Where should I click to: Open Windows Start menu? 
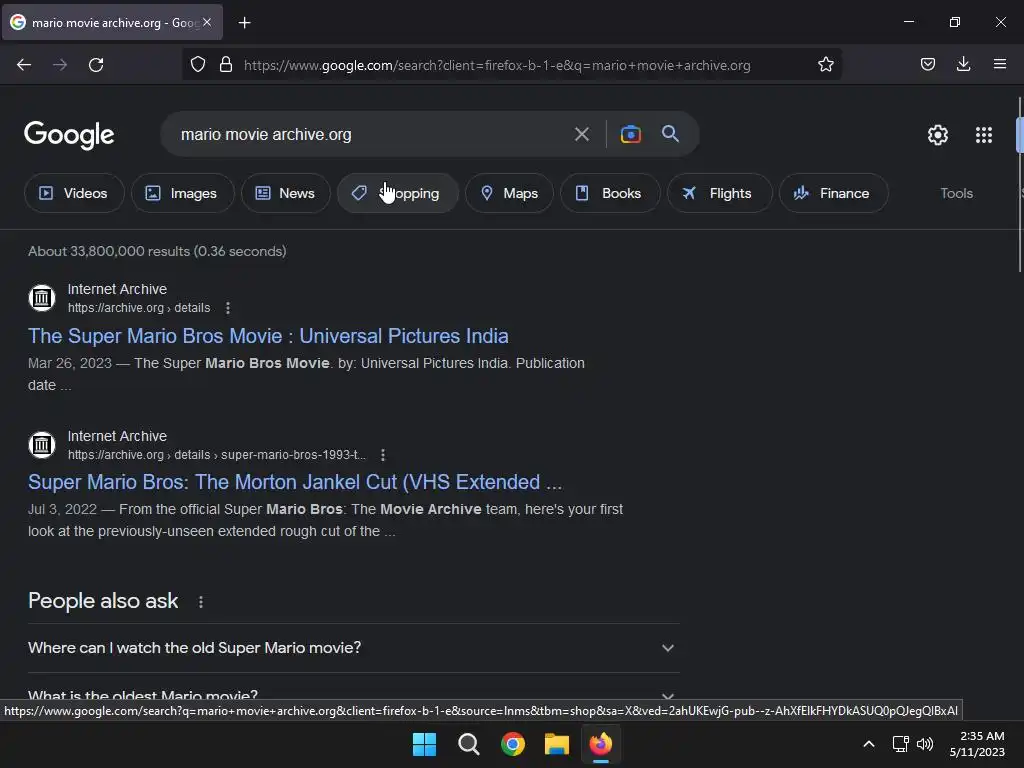(x=424, y=744)
